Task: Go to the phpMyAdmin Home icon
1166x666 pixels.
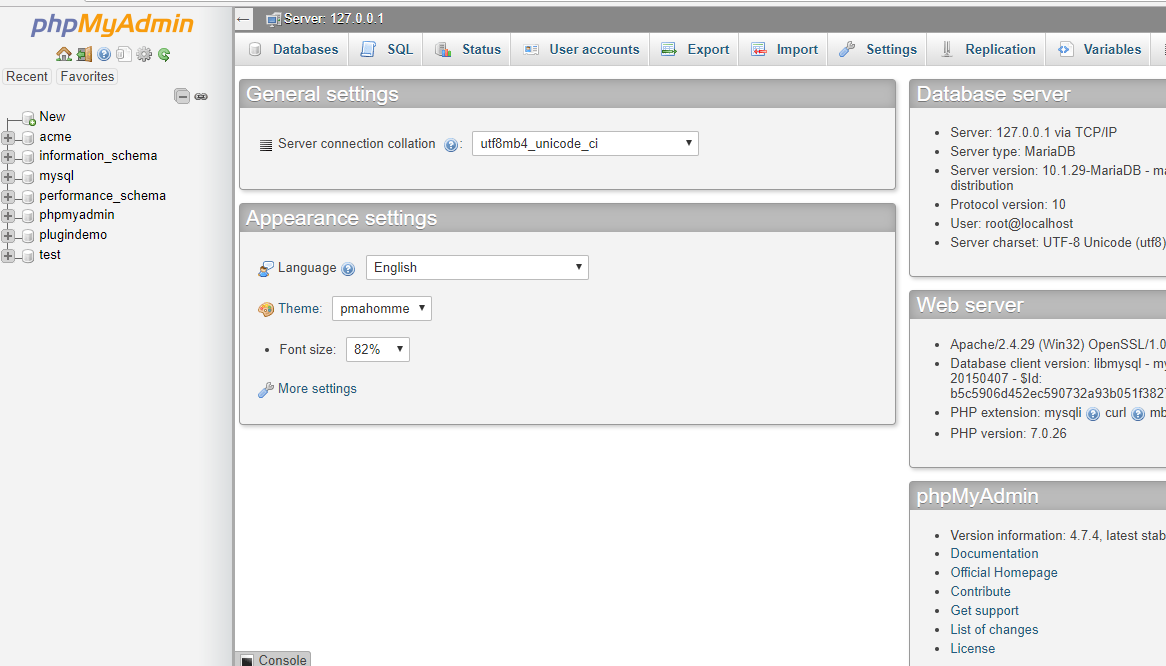Action: 64,54
